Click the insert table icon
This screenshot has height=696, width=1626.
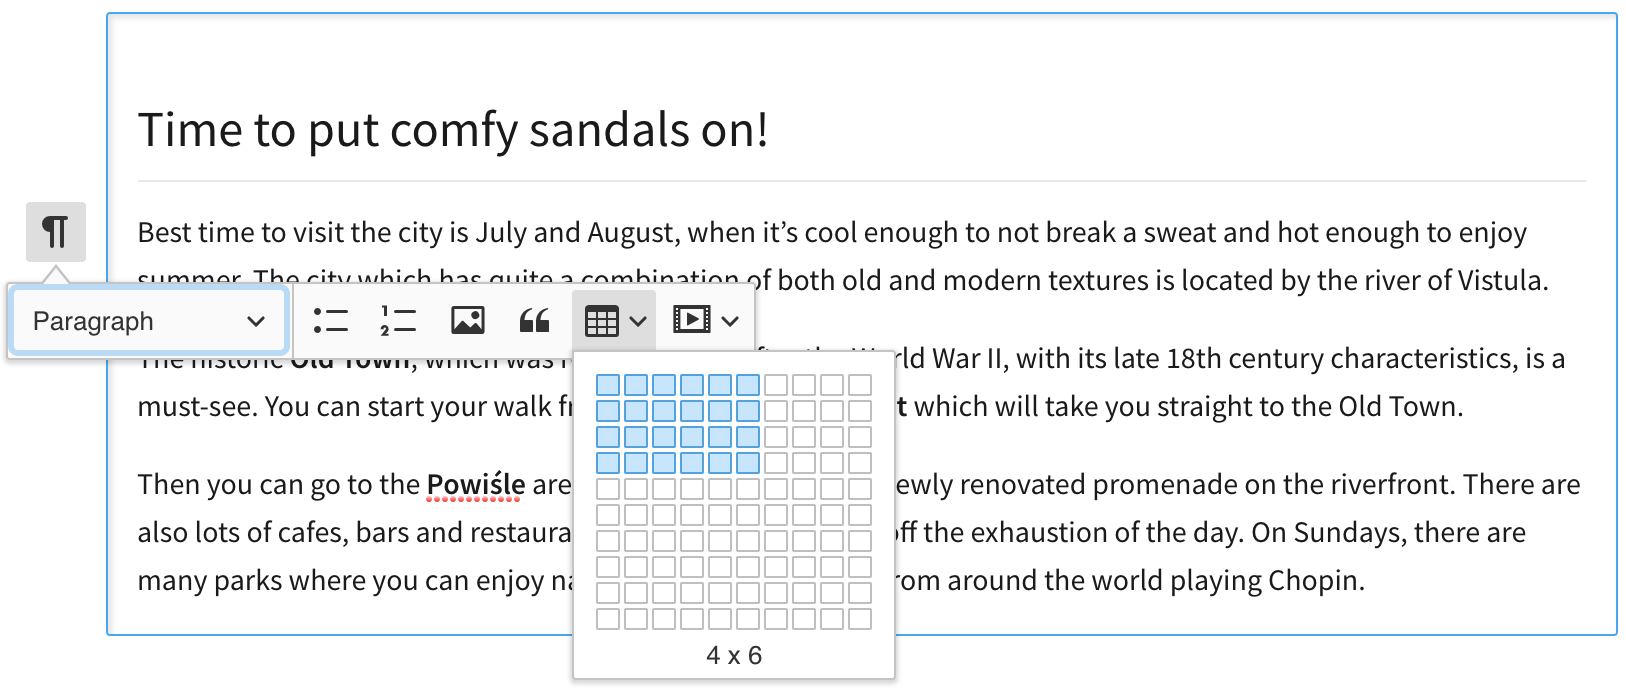point(602,321)
